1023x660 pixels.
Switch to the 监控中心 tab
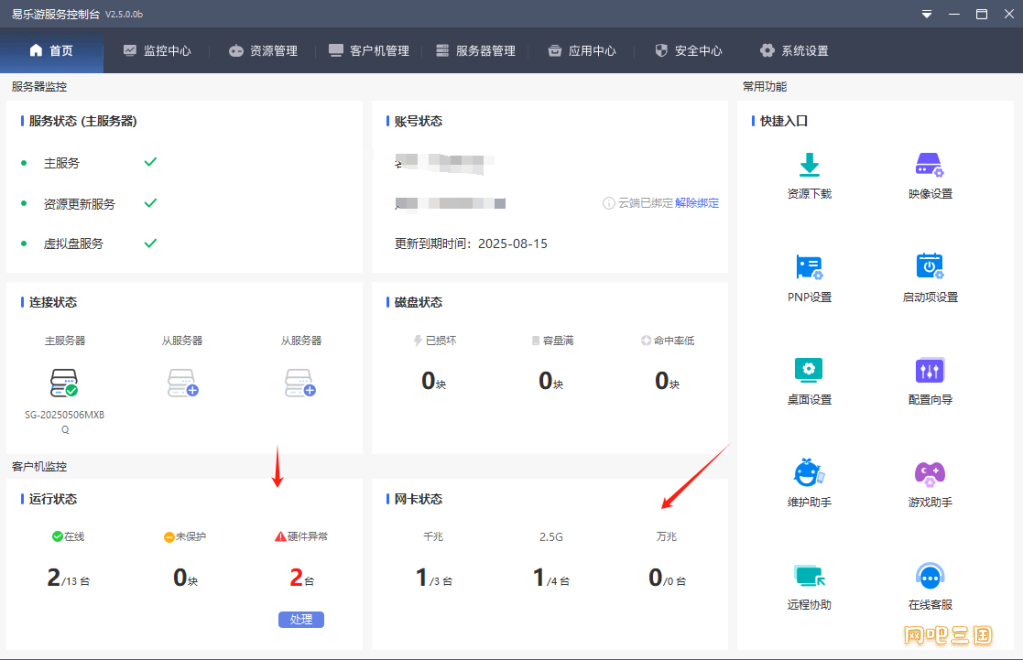157,51
